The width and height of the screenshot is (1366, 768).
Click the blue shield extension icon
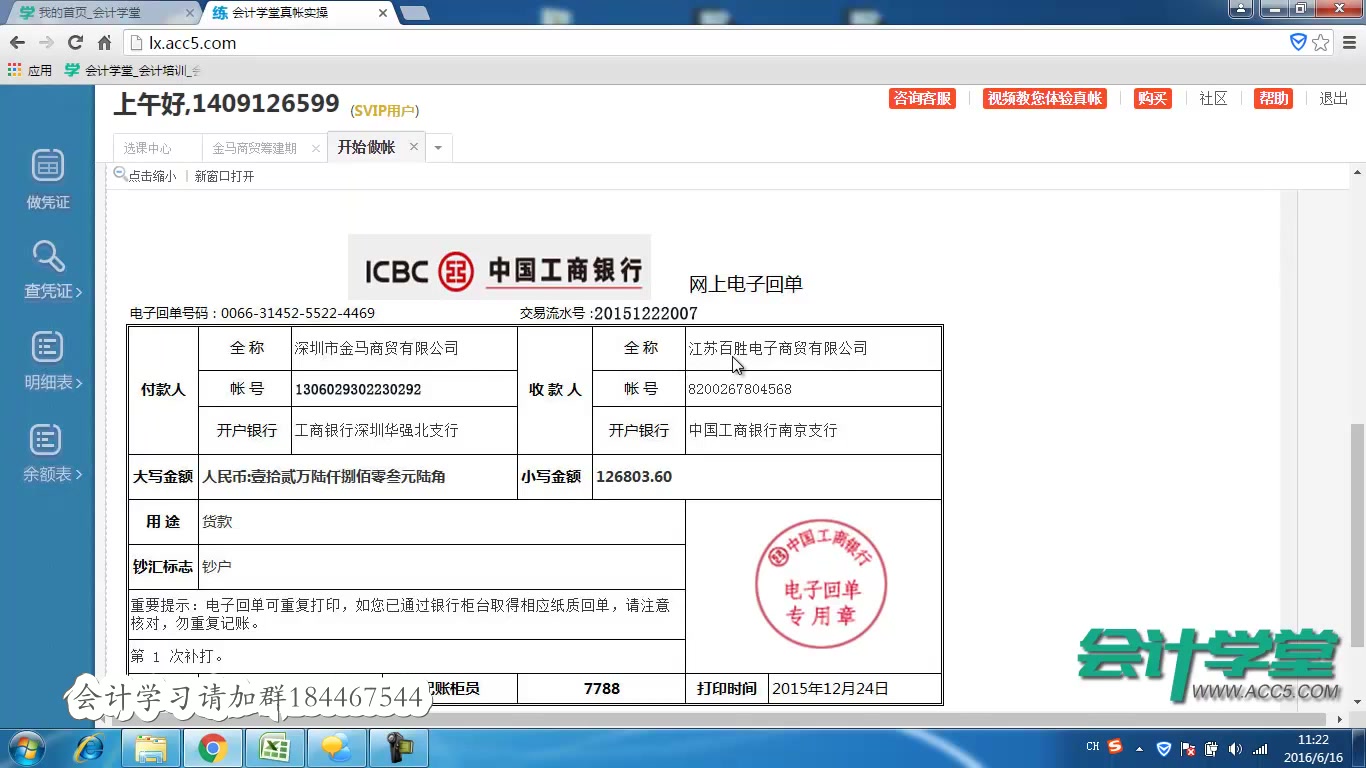click(1298, 43)
